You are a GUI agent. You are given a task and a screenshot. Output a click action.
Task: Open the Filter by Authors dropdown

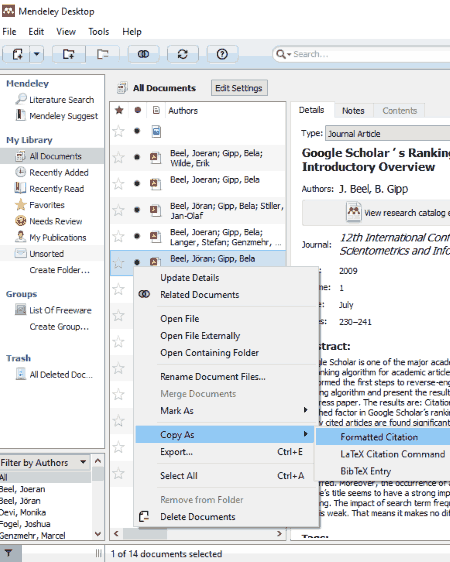[x=45, y=463]
